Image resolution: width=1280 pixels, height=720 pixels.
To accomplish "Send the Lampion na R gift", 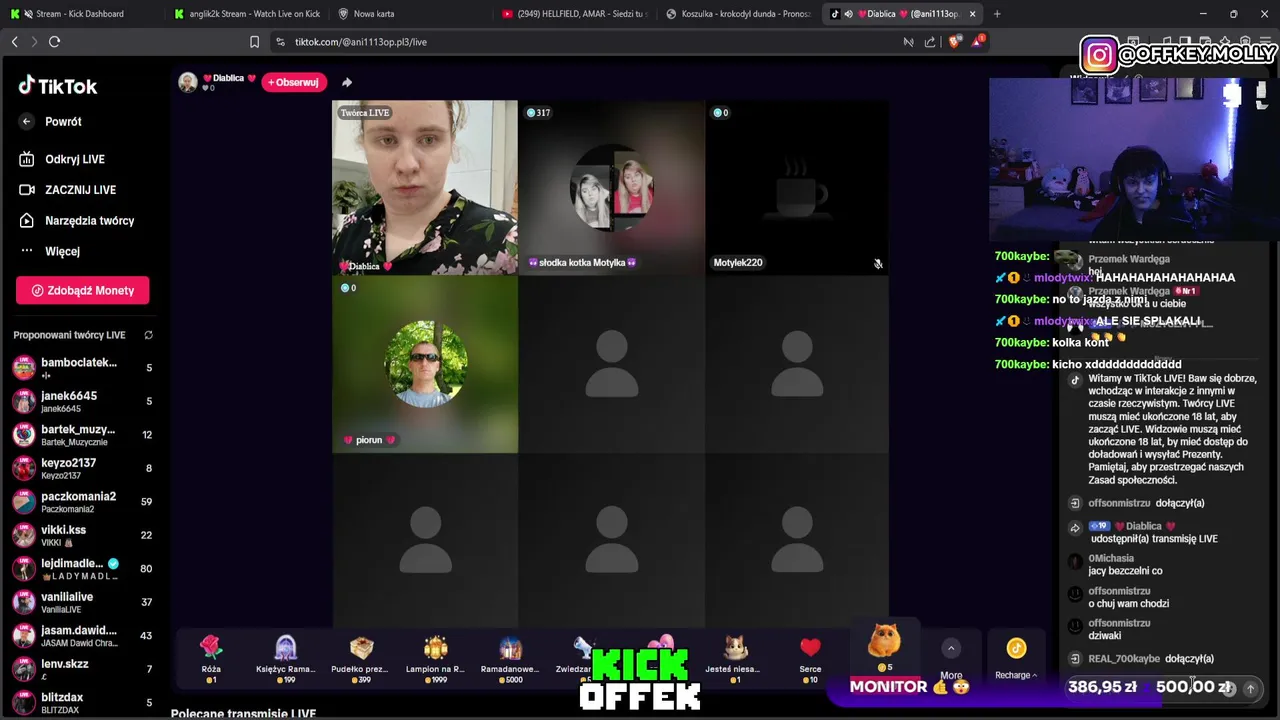I will click(x=435, y=658).
